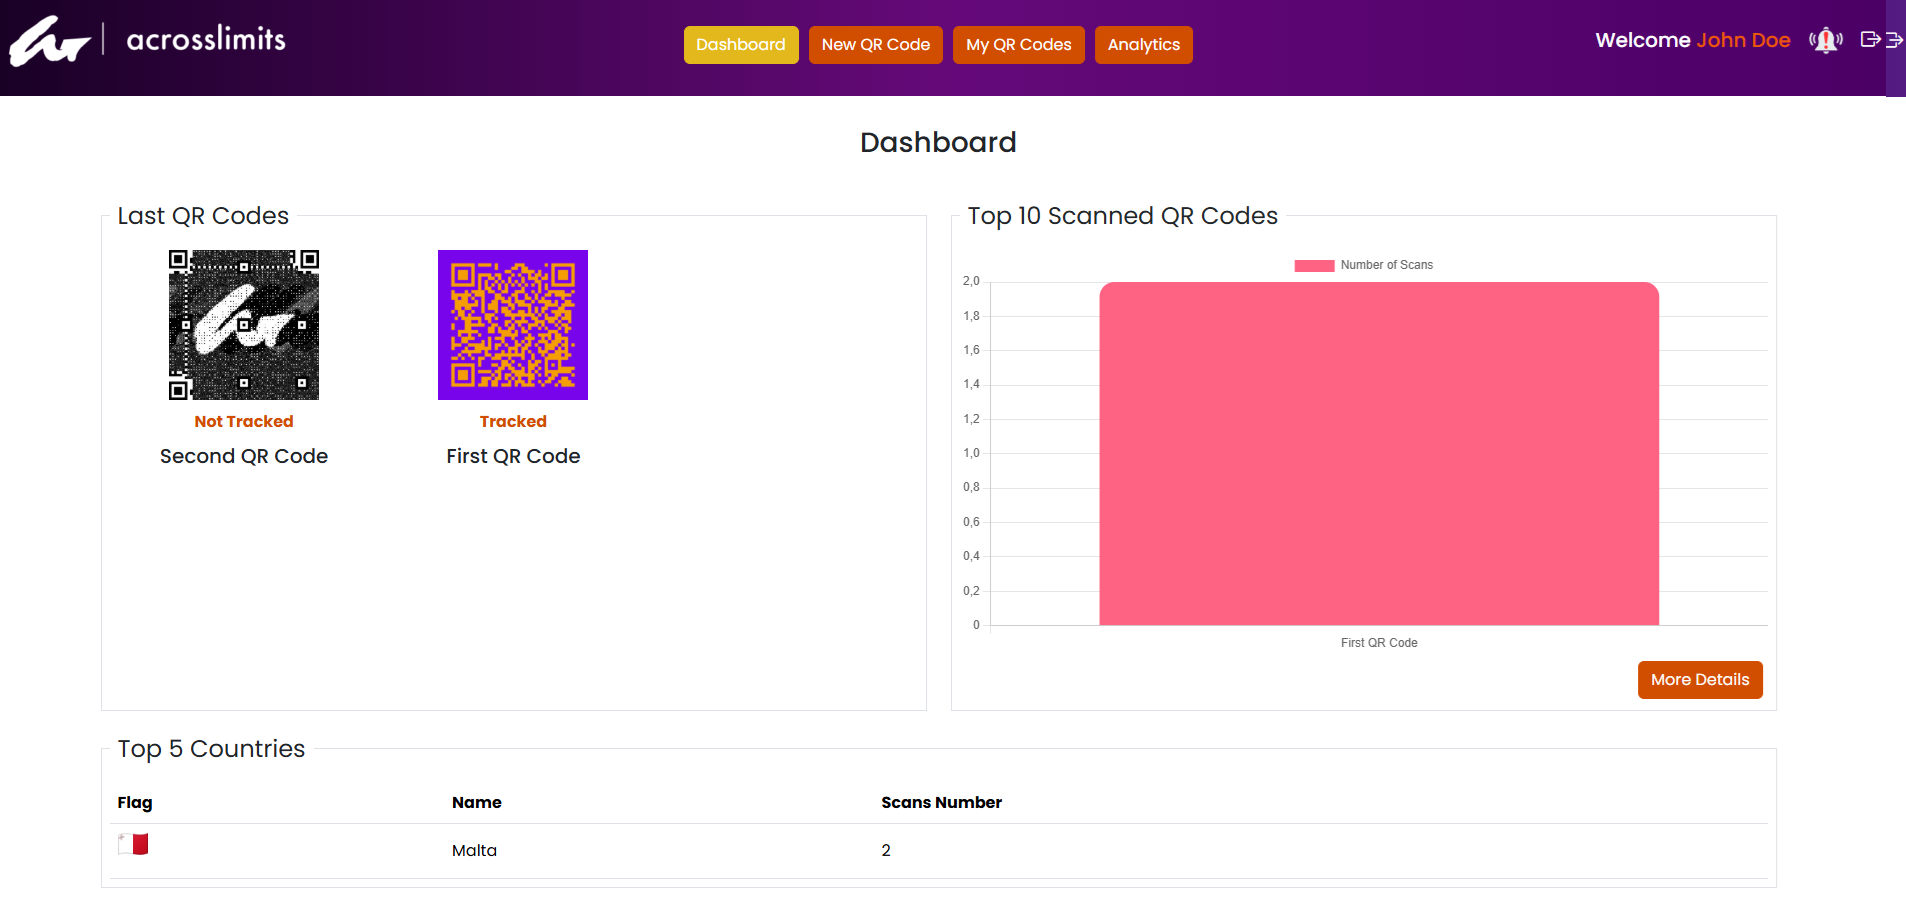Click the First QR Code chart bar
This screenshot has height=900, width=1906.
[1379, 454]
